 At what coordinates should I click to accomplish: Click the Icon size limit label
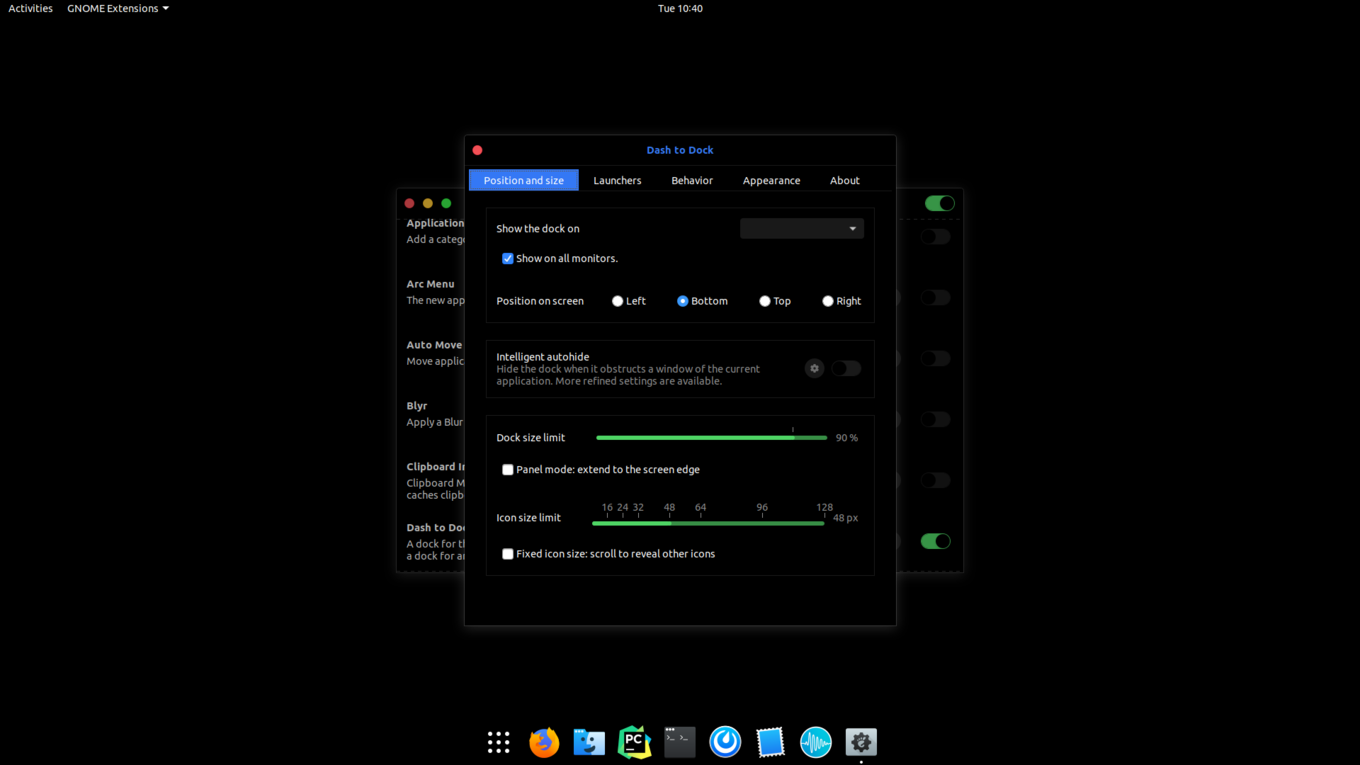[x=529, y=518]
